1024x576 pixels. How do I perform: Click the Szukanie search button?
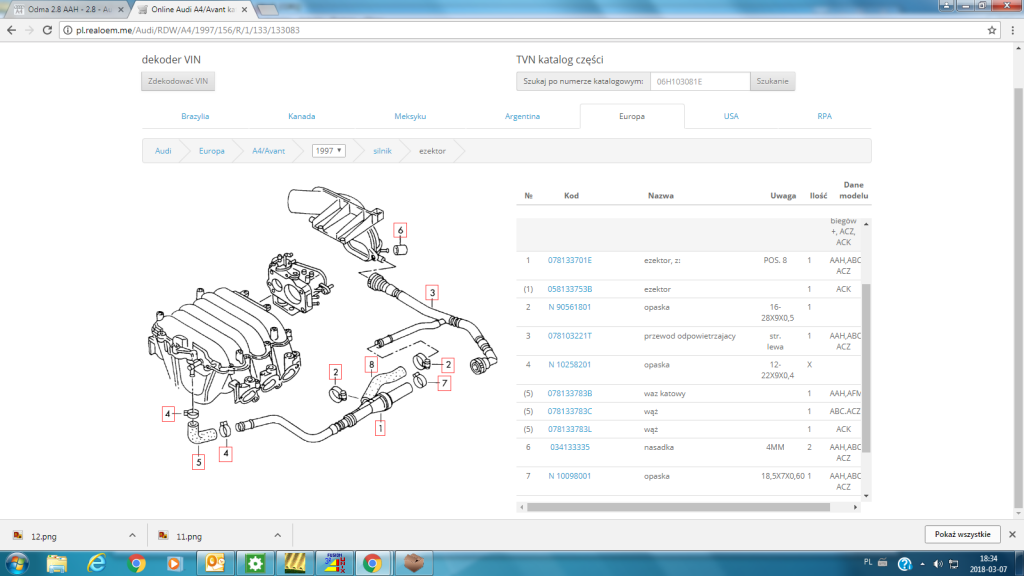click(773, 82)
